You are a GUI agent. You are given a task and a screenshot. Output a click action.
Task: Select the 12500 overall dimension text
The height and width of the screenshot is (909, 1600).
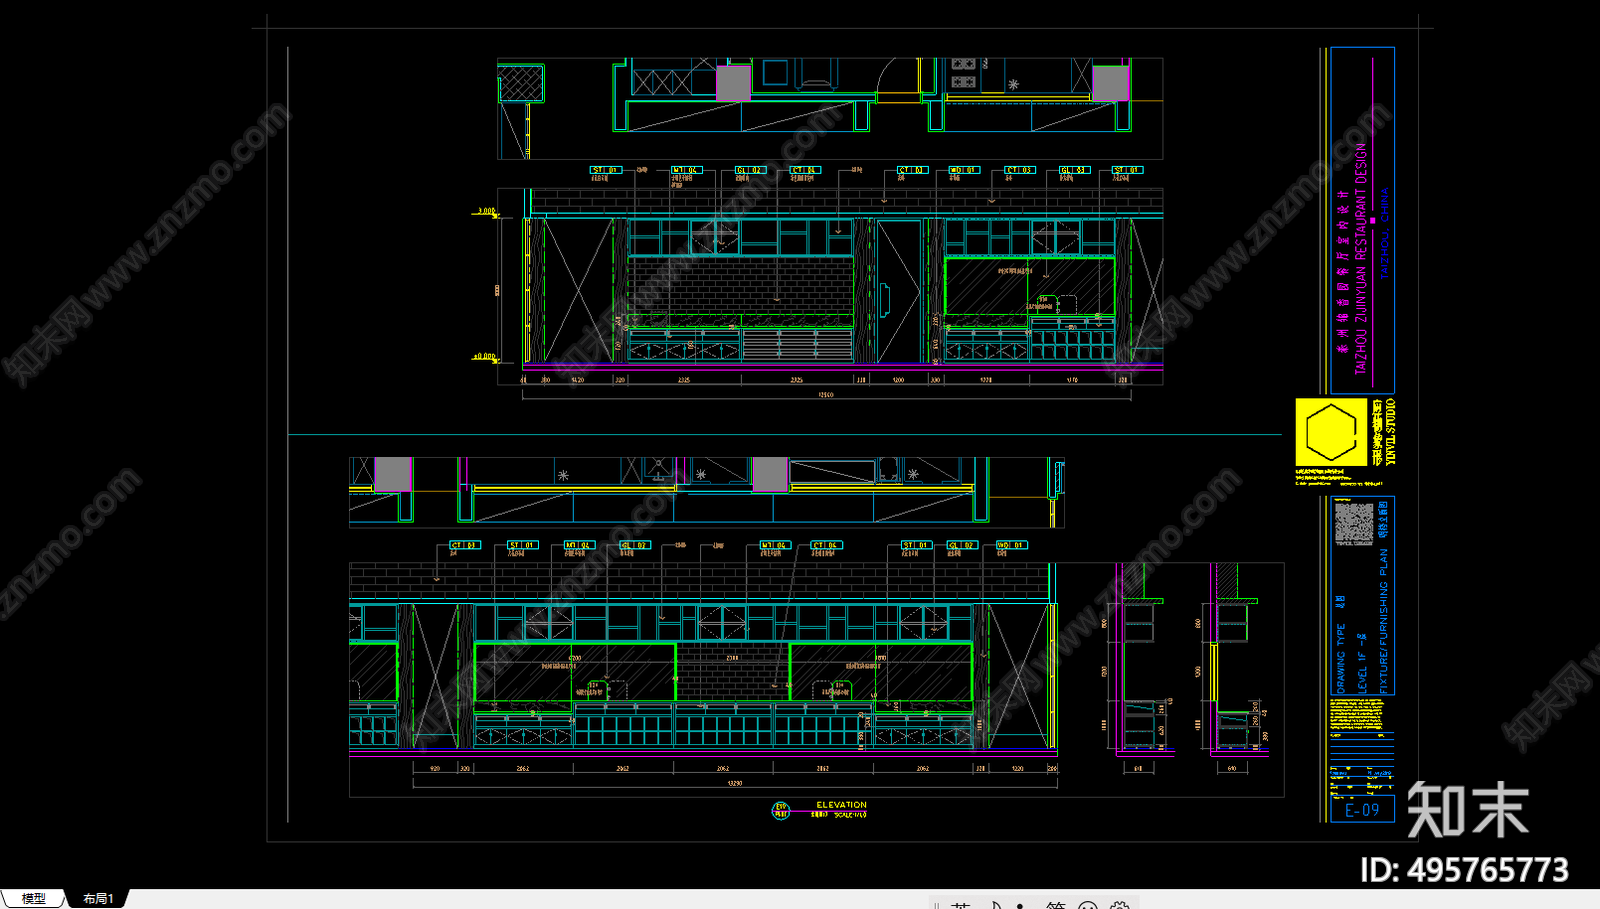(826, 395)
